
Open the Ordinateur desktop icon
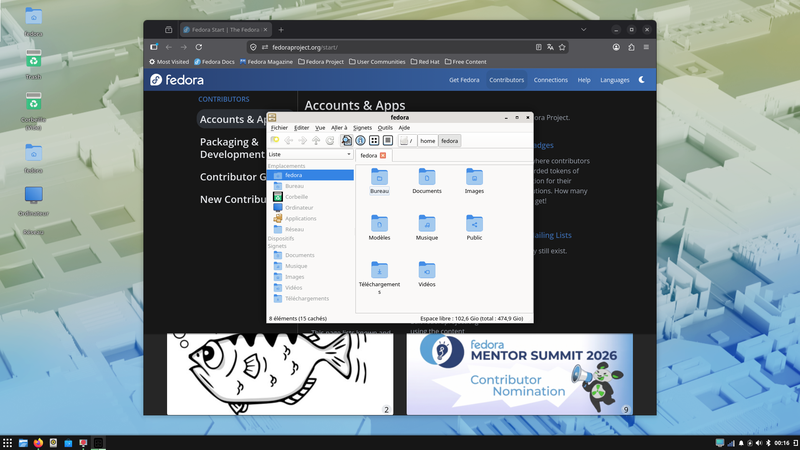(33, 201)
